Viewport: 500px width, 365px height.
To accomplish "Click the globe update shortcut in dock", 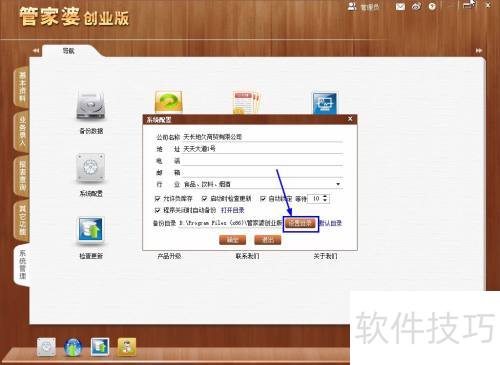I will coord(73,347).
